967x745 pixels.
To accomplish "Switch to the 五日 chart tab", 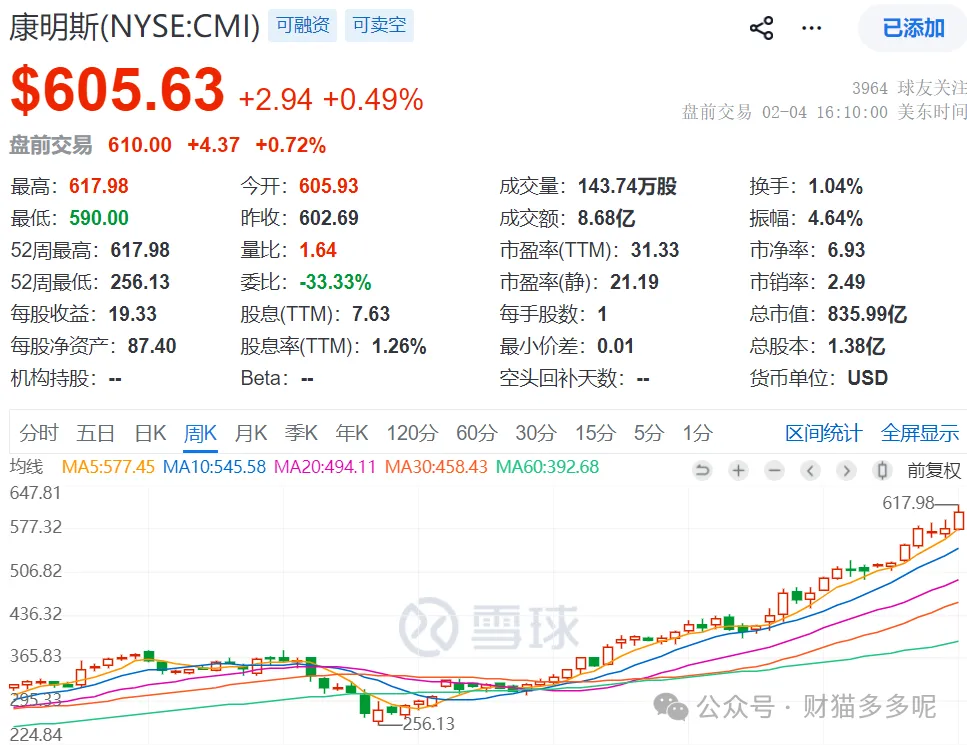I will click(x=95, y=433).
